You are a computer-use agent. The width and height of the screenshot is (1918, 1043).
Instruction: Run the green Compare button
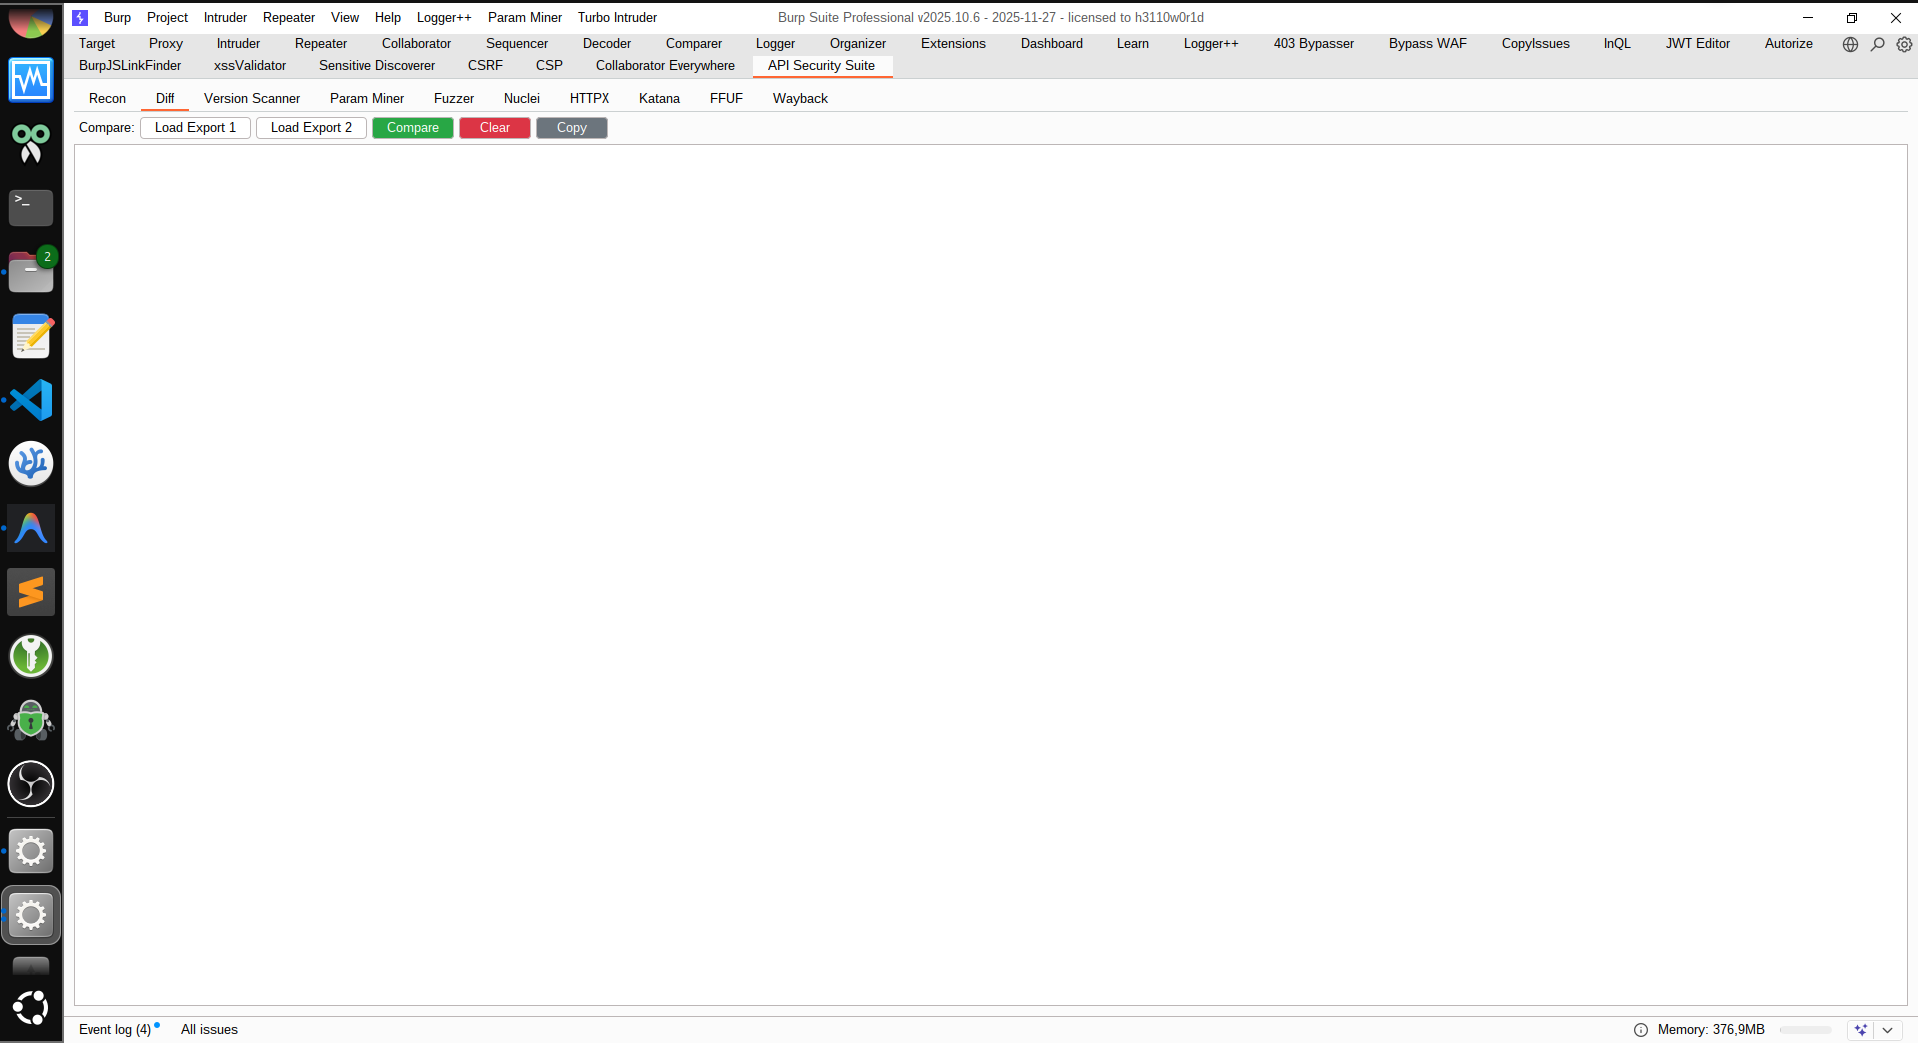[x=413, y=128]
